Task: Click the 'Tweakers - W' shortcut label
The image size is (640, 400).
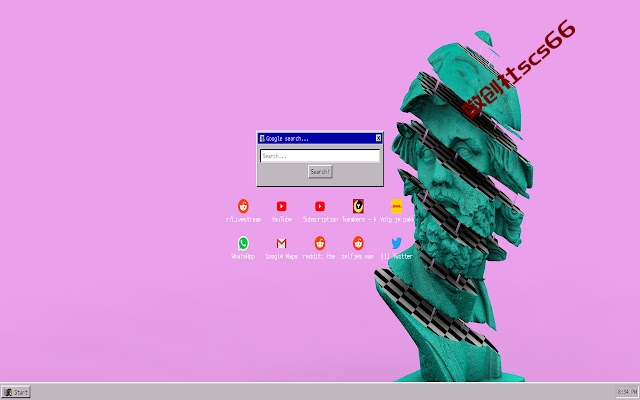Action: click(359, 220)
